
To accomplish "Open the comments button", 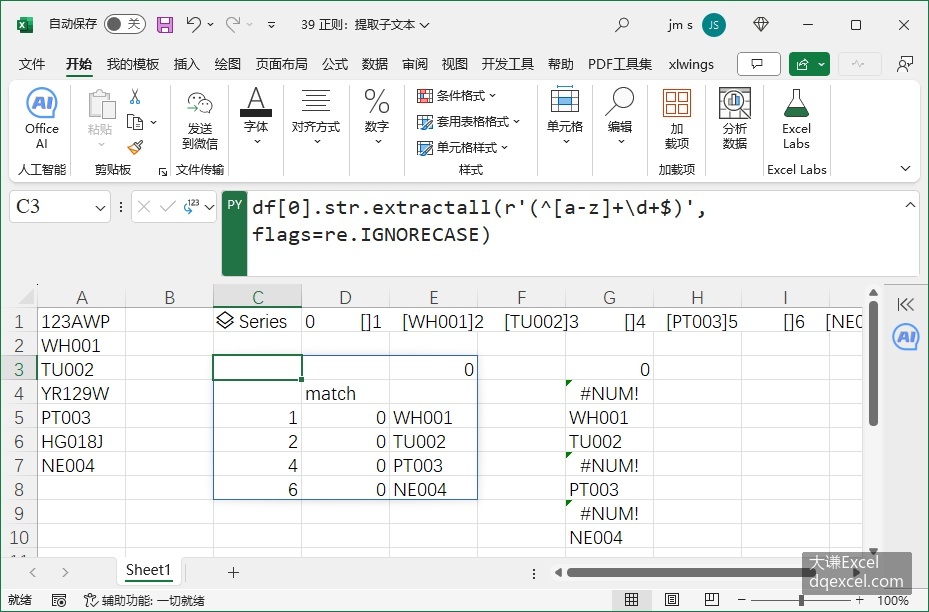I will [758, 64].
